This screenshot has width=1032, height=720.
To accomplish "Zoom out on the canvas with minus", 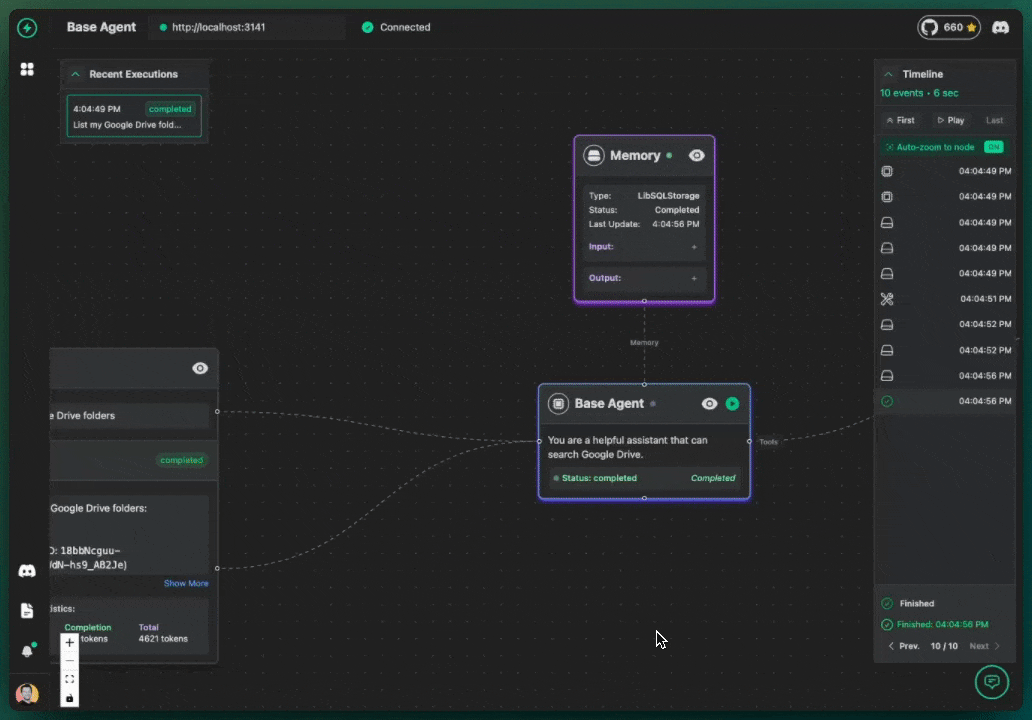I will pyautogui.click(x=70, y=660).
